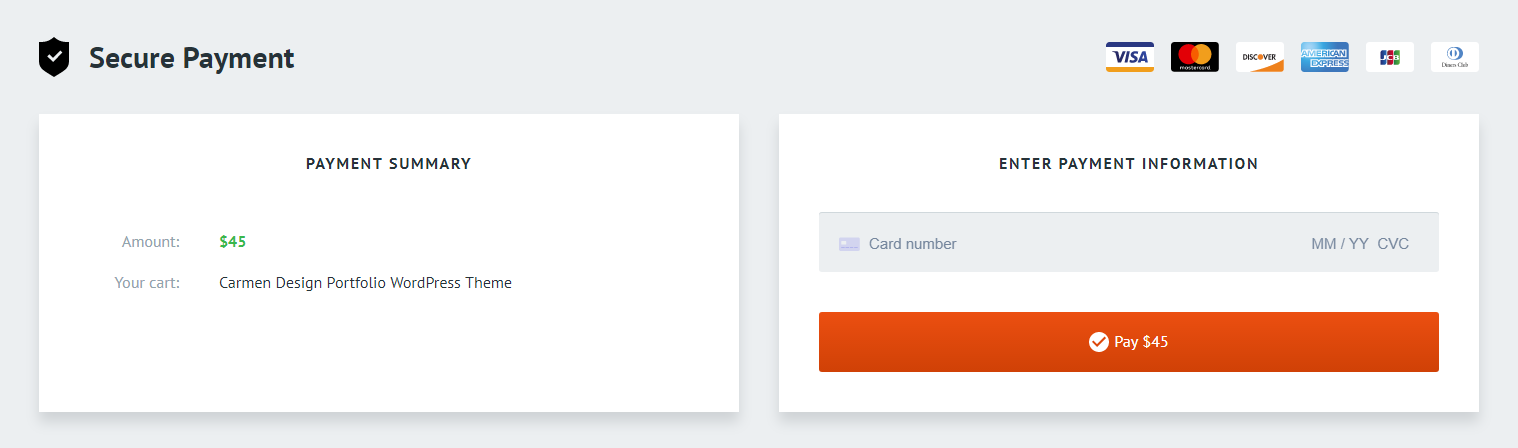Click the Your cart label
This screenshot has width=1518, height=448.
[147, 283]
